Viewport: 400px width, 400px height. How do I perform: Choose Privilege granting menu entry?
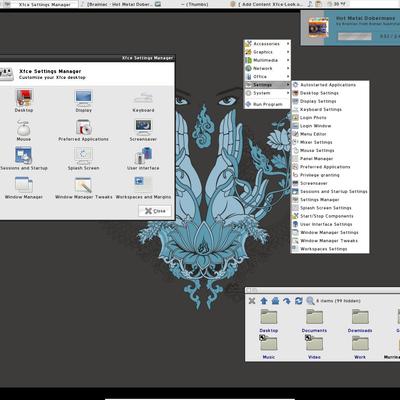pyautogui.click(x=330, y=175)
